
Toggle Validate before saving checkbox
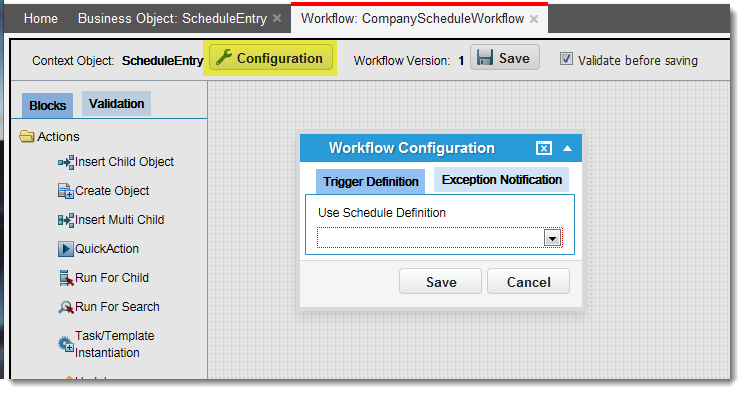[566, 58]
